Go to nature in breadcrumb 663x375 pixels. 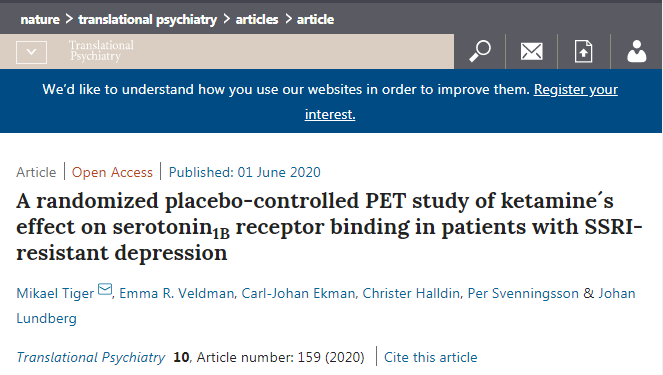point(40,19)
